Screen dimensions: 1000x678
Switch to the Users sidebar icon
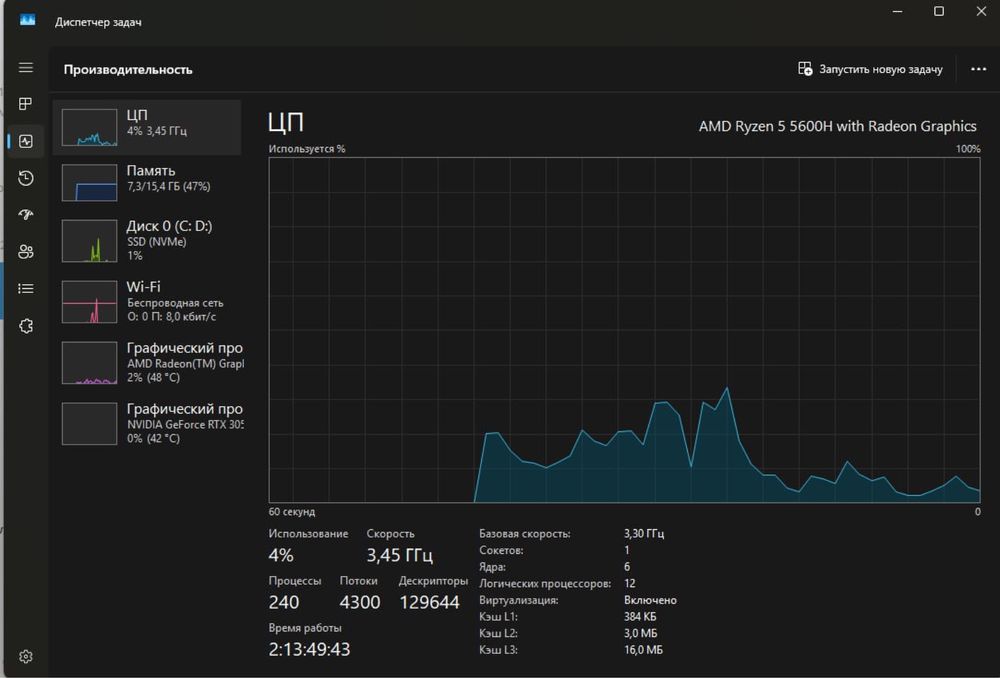click(x=26, y=251)
